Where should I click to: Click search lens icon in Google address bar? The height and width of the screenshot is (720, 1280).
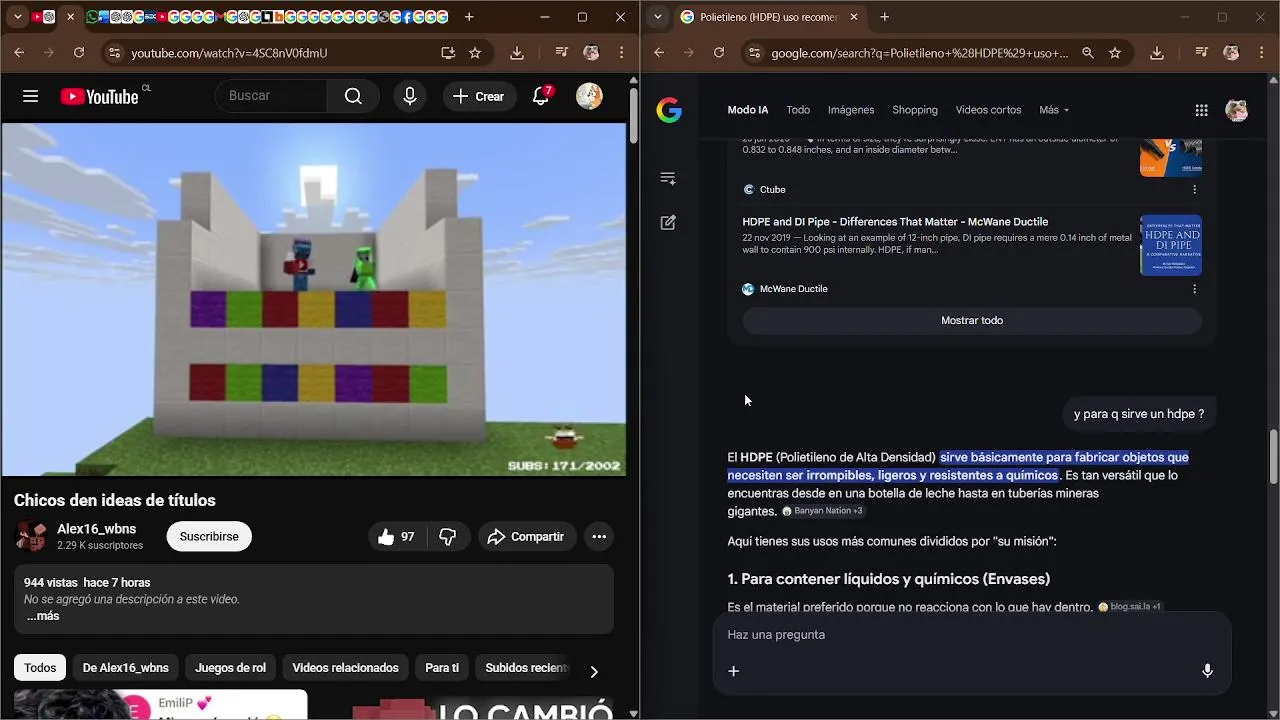click(1088, 53)
